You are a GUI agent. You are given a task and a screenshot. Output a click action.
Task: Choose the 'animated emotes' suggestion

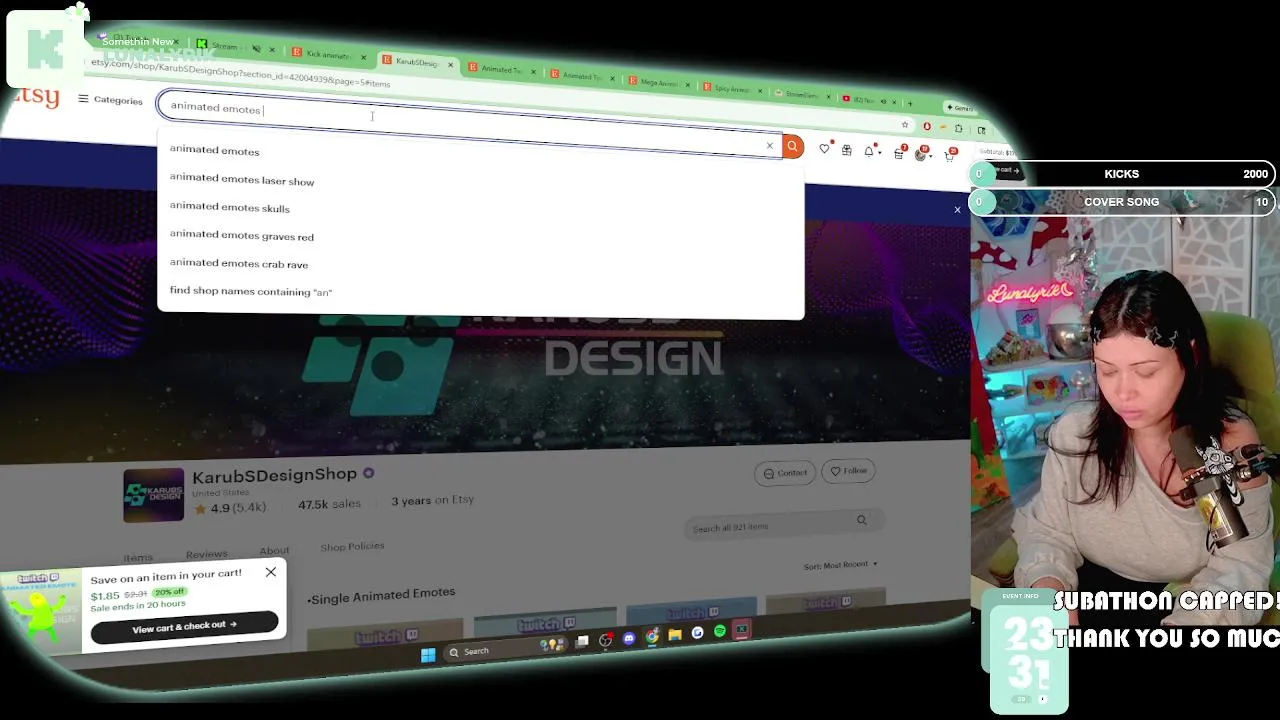[214, 150]
